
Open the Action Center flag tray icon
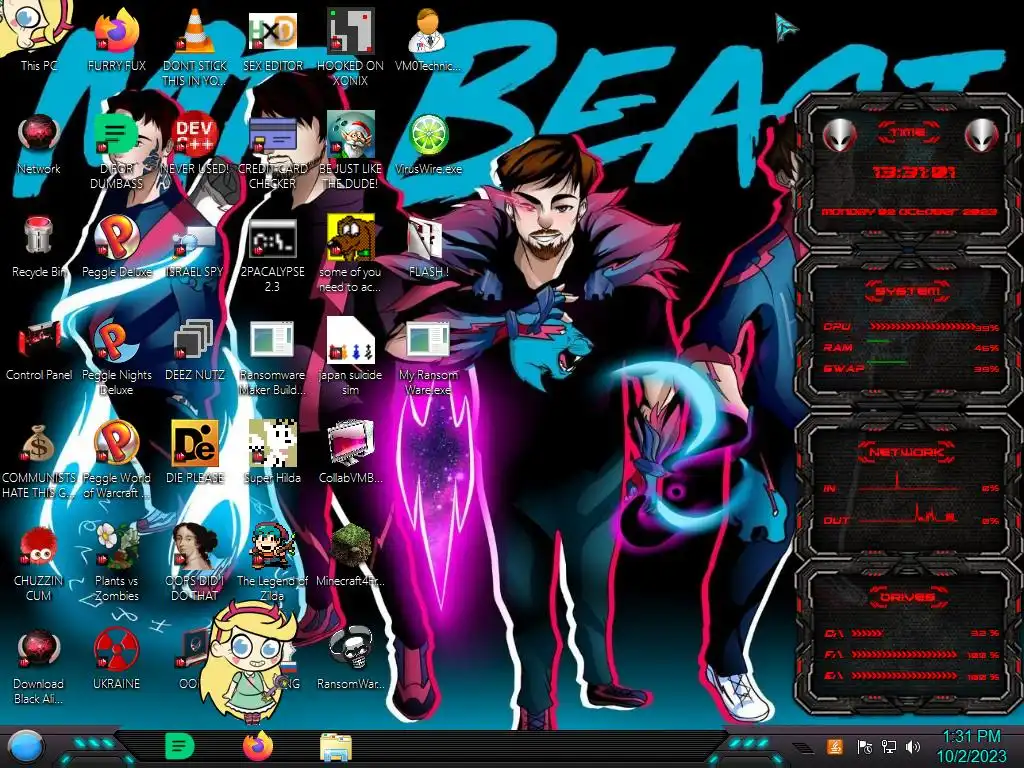[864, 746]
